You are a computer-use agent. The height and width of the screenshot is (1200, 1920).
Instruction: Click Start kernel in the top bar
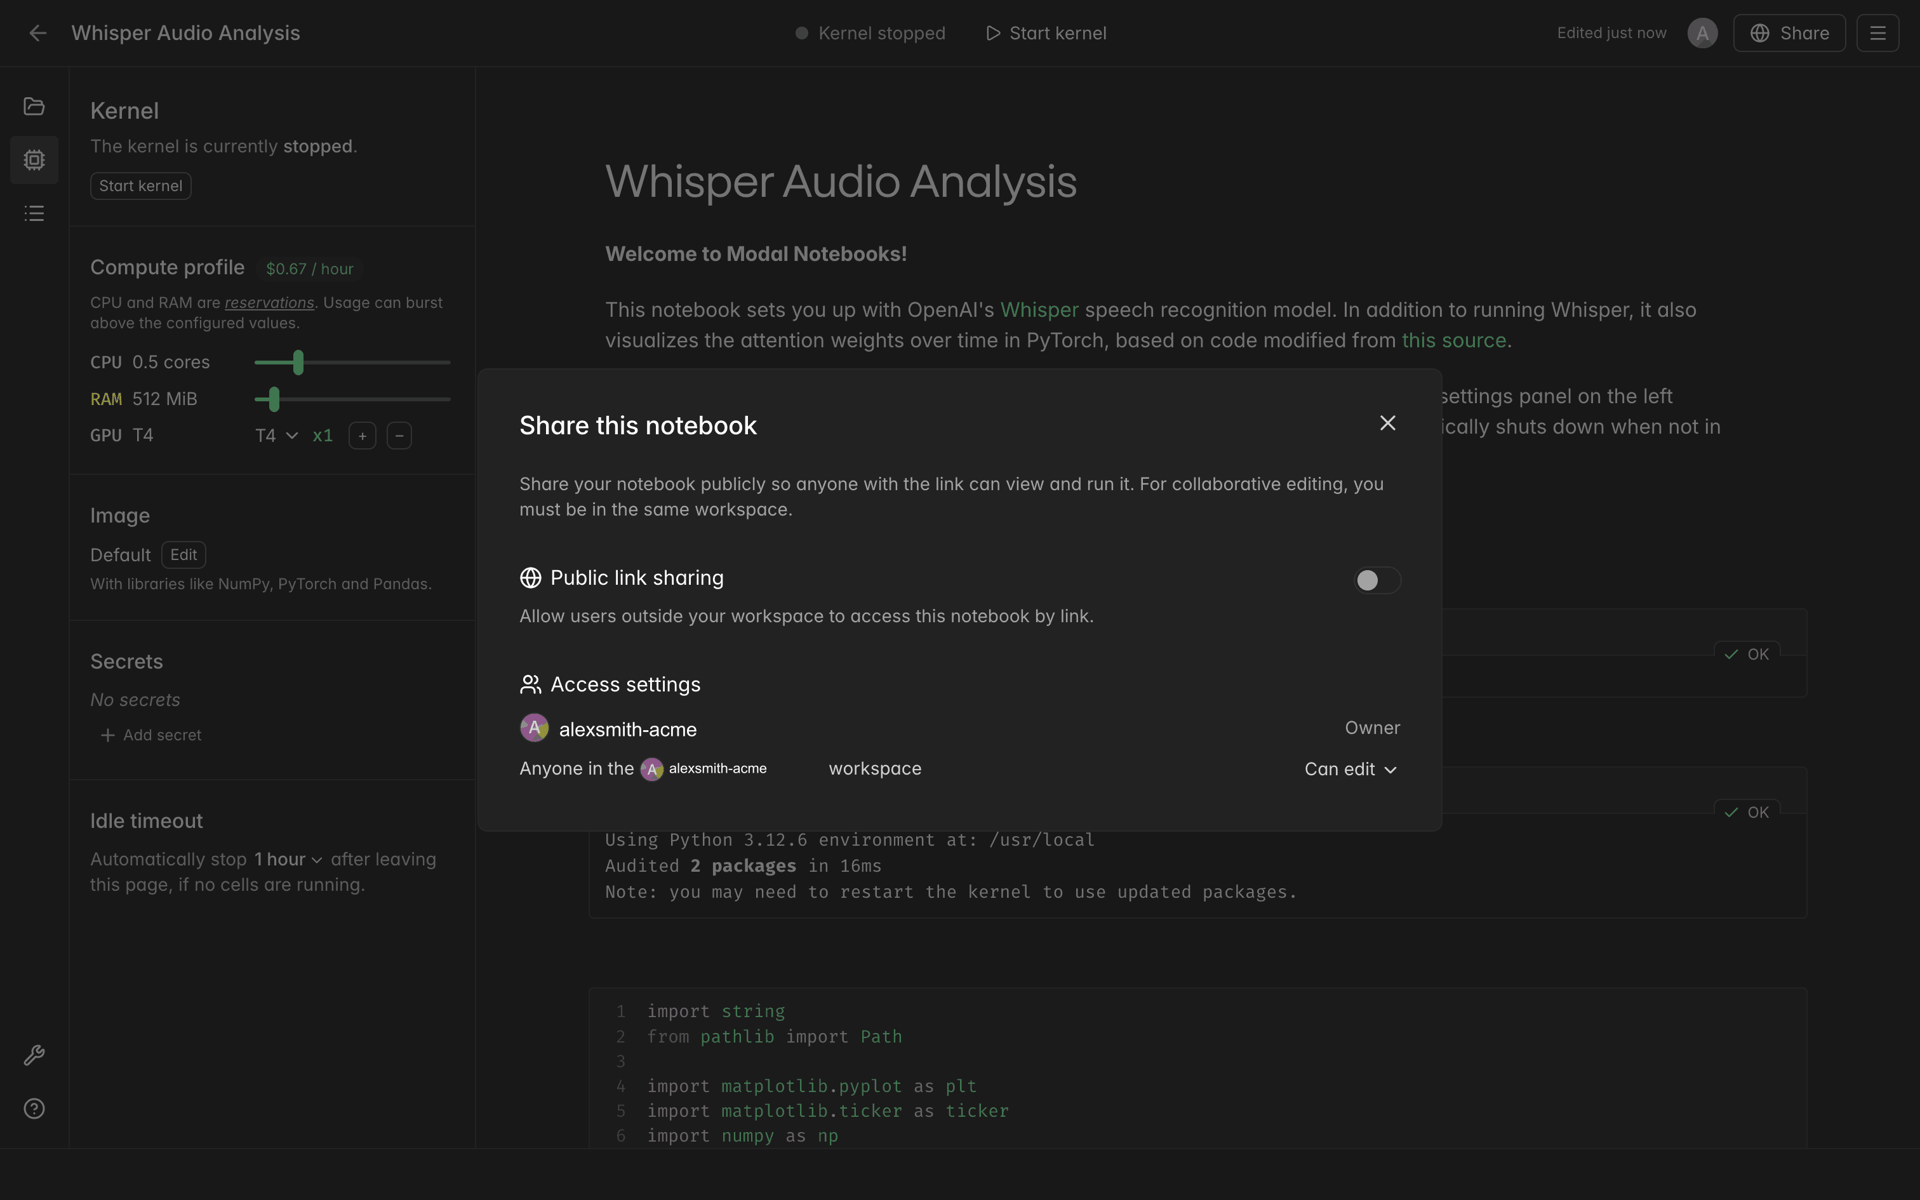[1046, 33]
